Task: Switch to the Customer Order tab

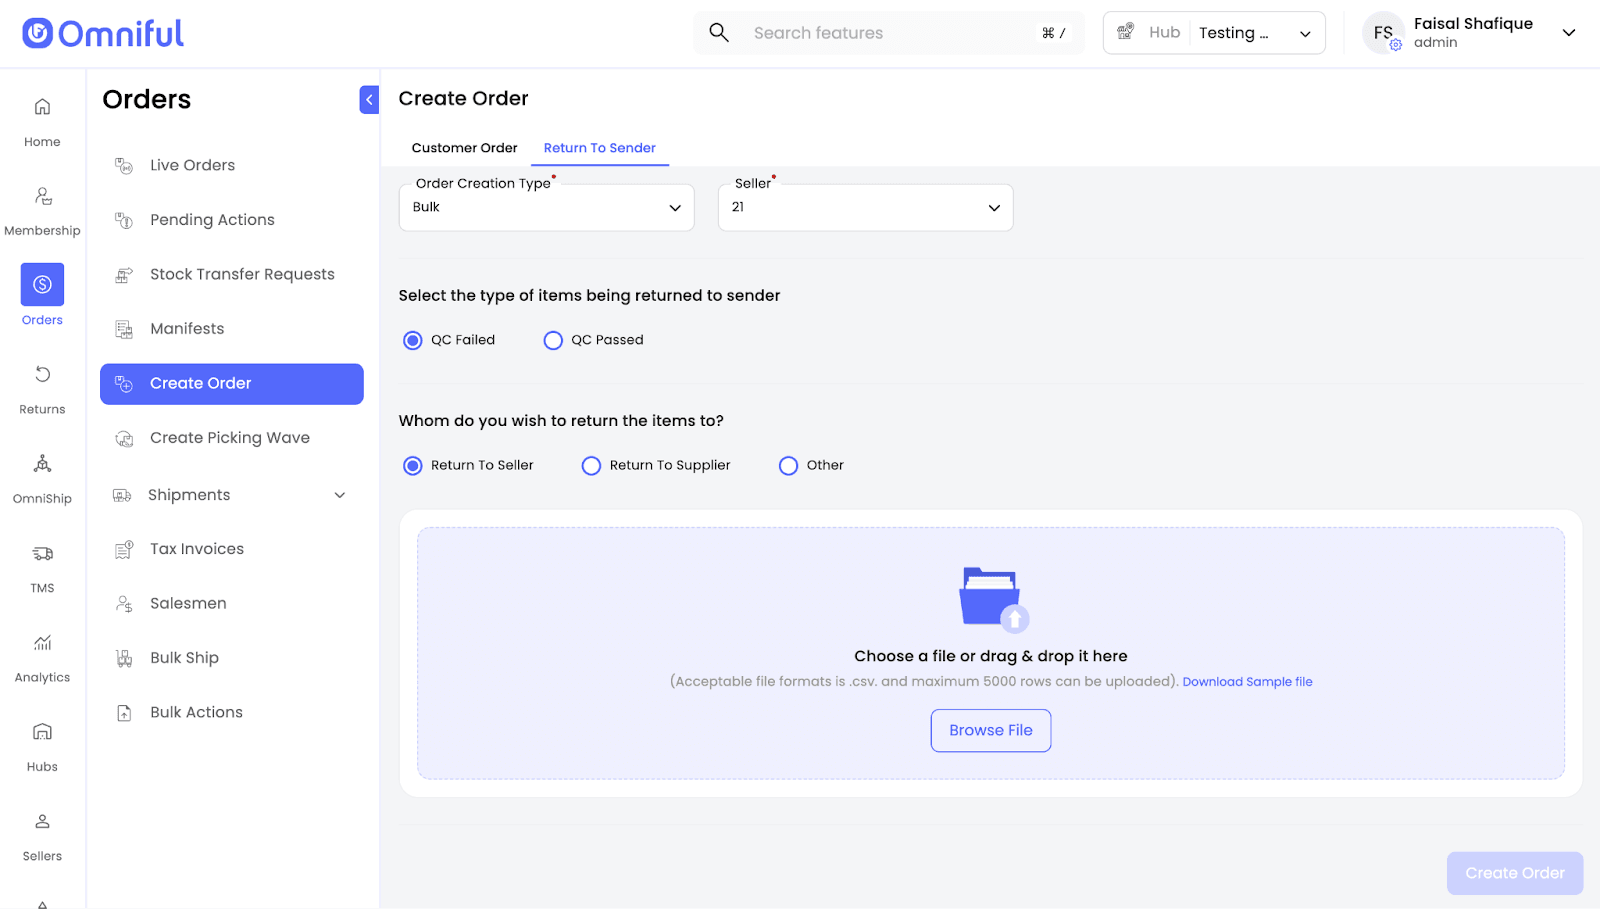Action: click(464, 148)
